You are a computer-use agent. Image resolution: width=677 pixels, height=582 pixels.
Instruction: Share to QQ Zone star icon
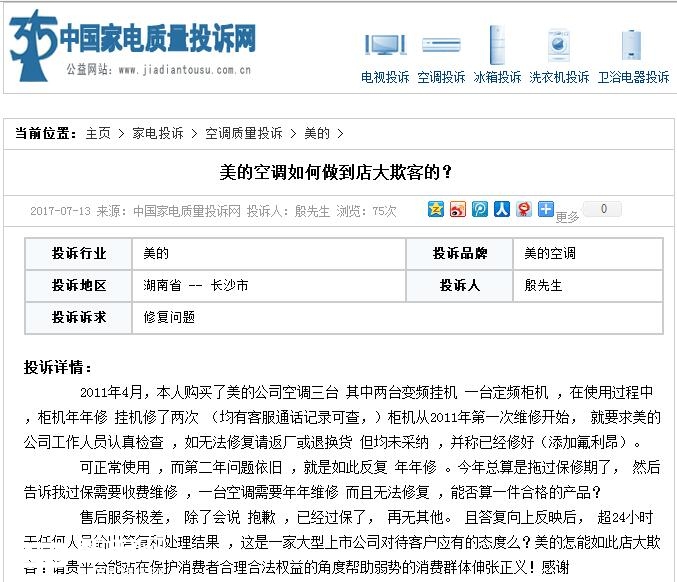pos(436,209)
